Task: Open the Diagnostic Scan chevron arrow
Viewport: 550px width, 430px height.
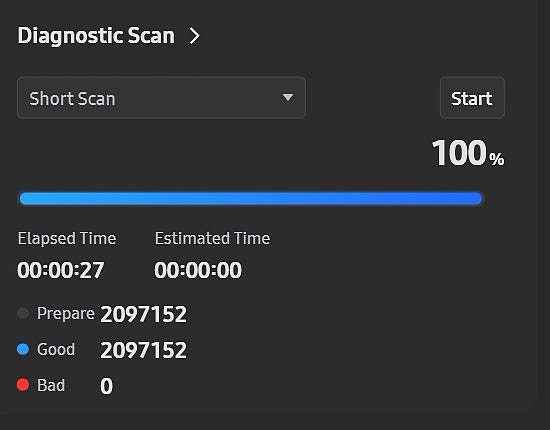Action: click(194, 36)
